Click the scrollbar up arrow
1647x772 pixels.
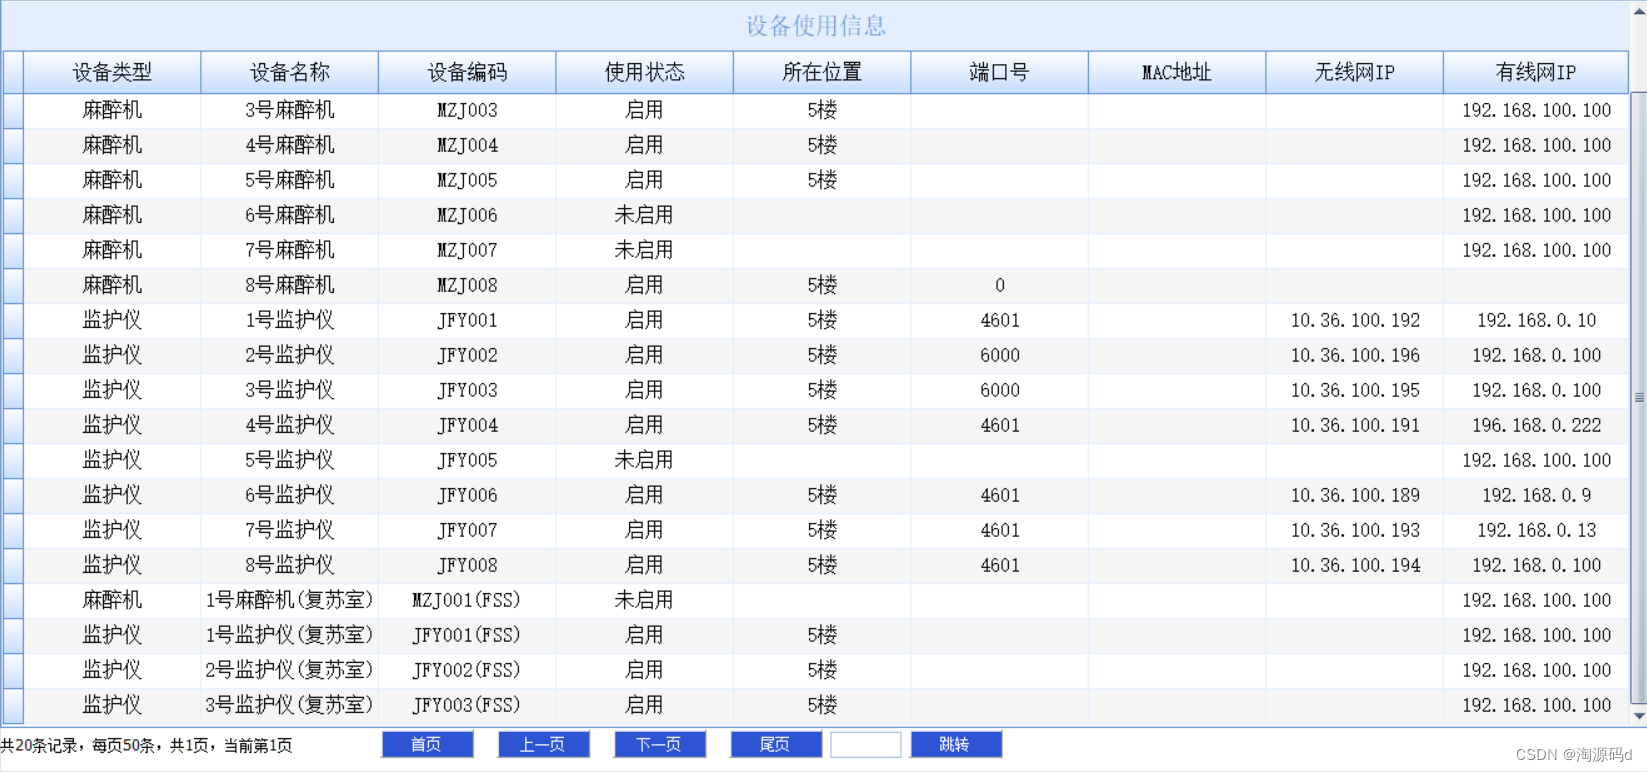(1639, 10)
